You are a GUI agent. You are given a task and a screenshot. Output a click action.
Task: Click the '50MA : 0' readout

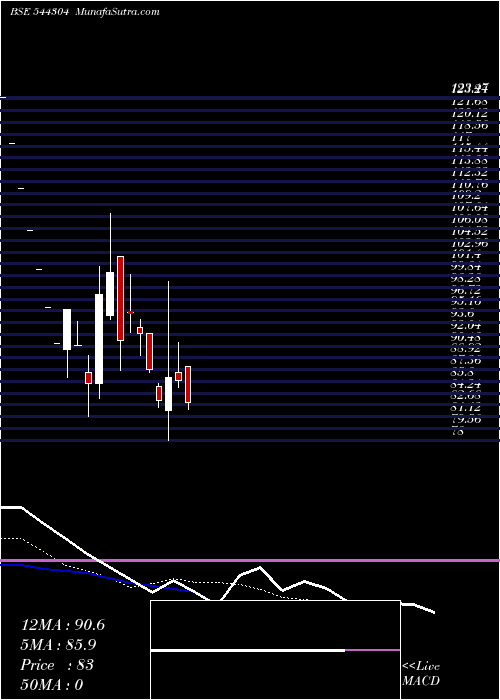point(52,684)
